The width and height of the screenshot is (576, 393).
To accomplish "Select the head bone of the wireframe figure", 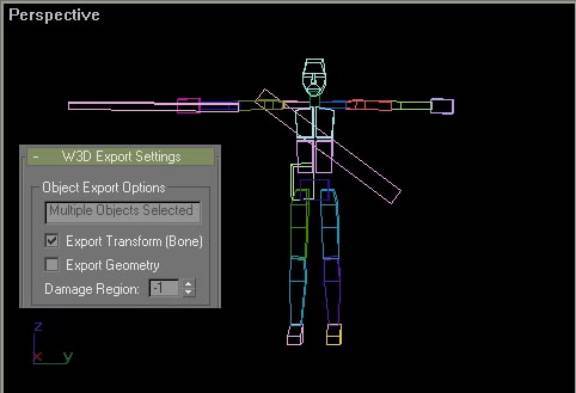I will click(314, 77).
